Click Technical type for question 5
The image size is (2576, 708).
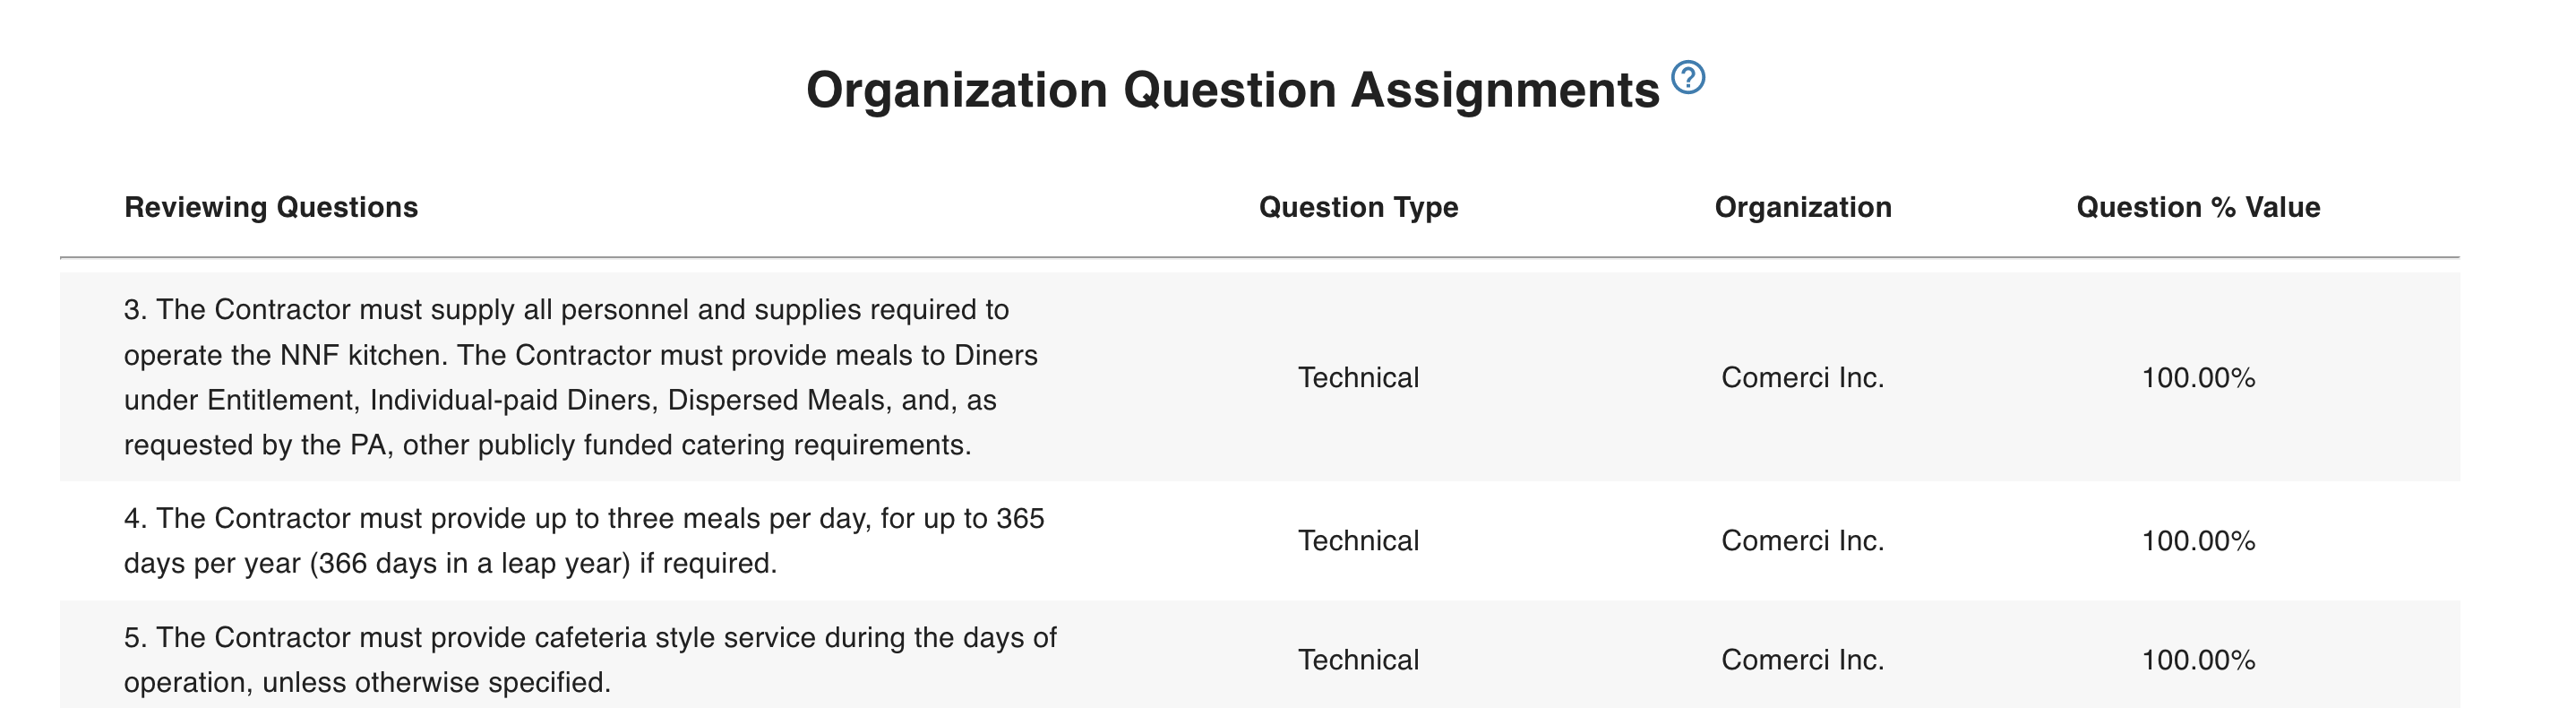point(1358,660)
